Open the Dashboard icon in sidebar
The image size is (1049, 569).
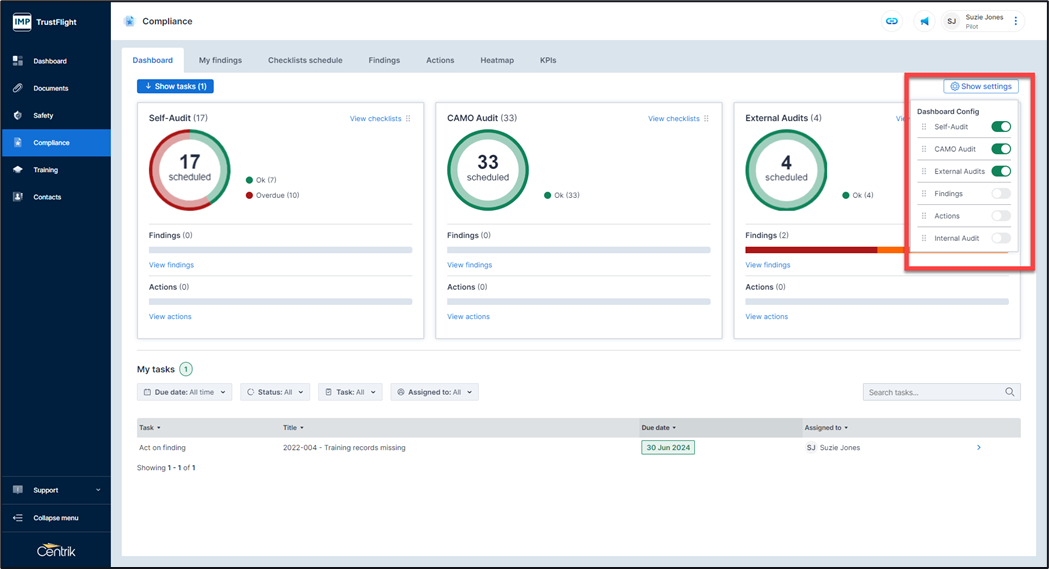18,61
